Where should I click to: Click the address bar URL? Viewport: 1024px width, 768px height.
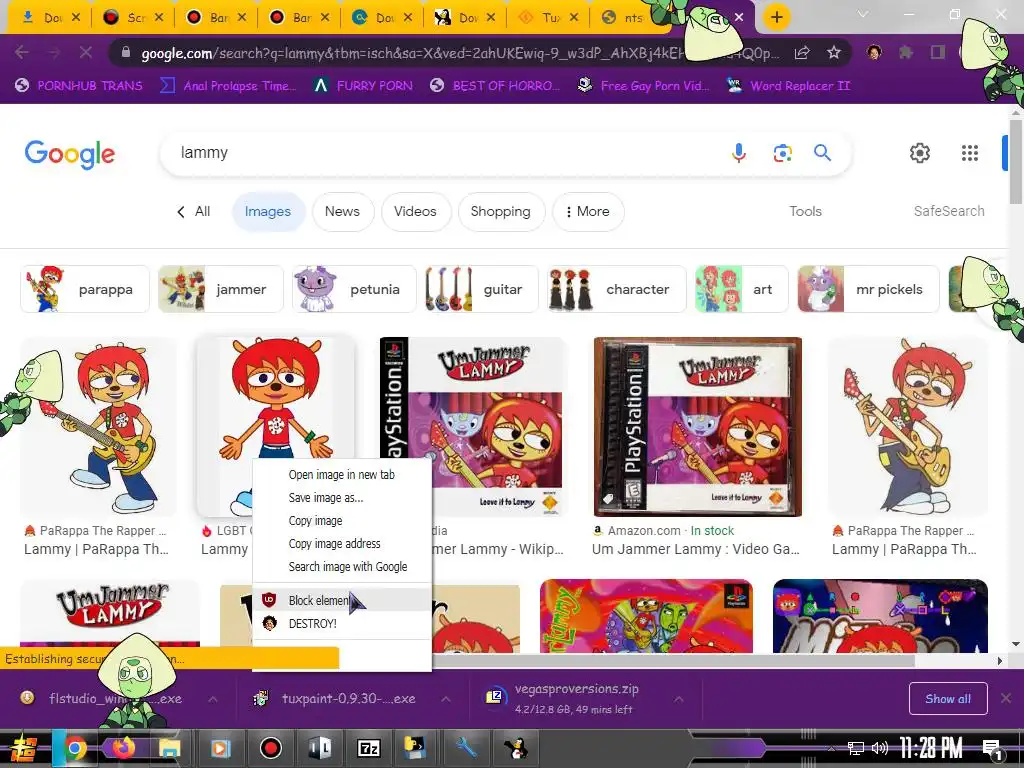click(x=460, y=53)
